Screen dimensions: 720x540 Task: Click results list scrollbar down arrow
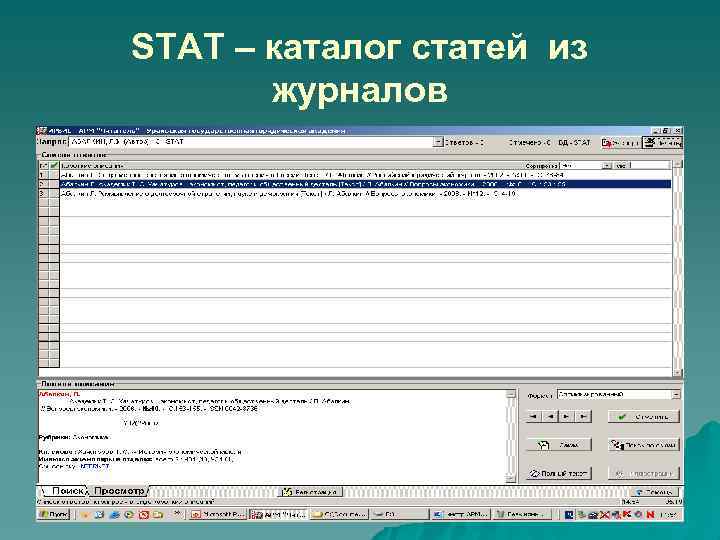(677, 372)
